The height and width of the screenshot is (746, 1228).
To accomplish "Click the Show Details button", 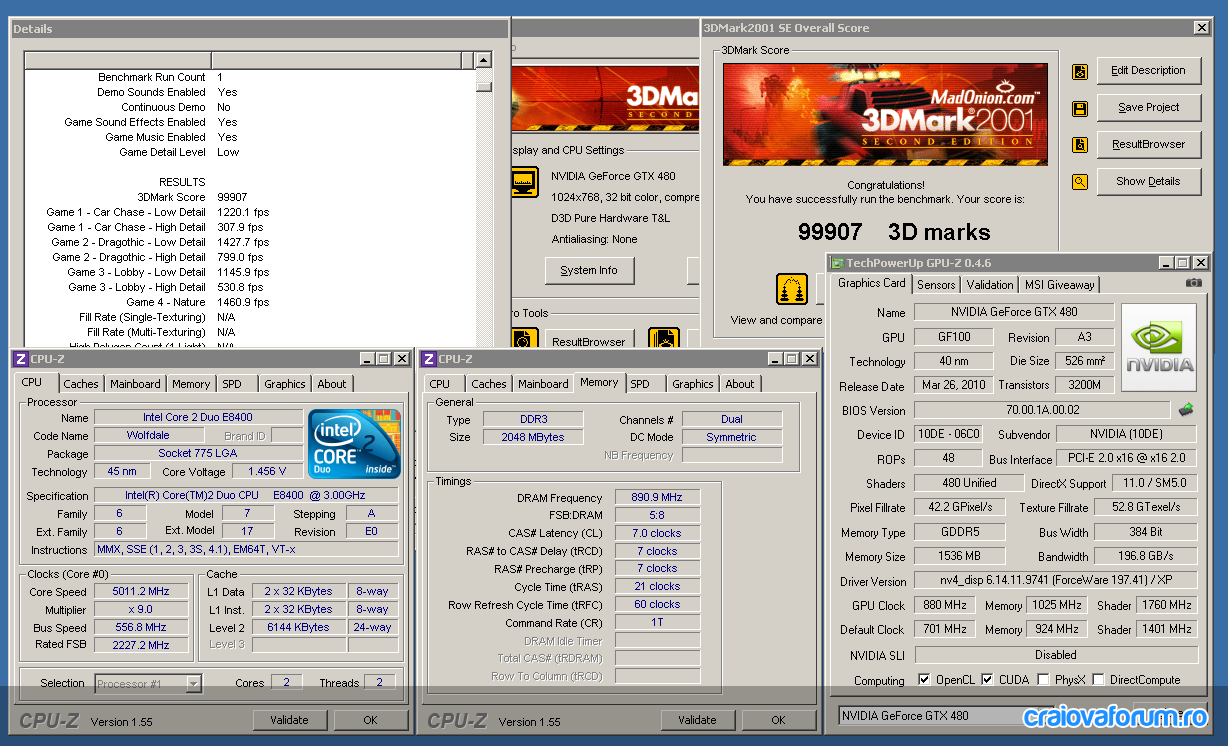I will (1148, 182).
